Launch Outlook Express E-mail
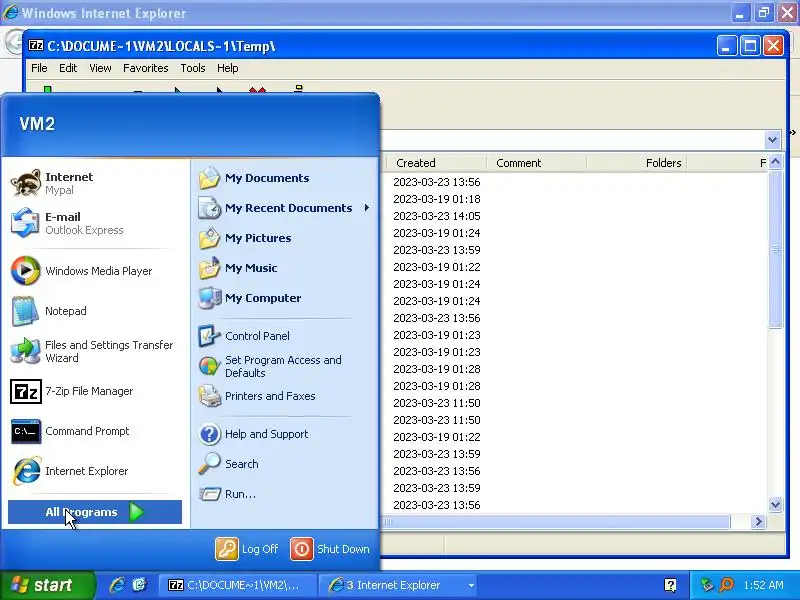 click(95, 223)
